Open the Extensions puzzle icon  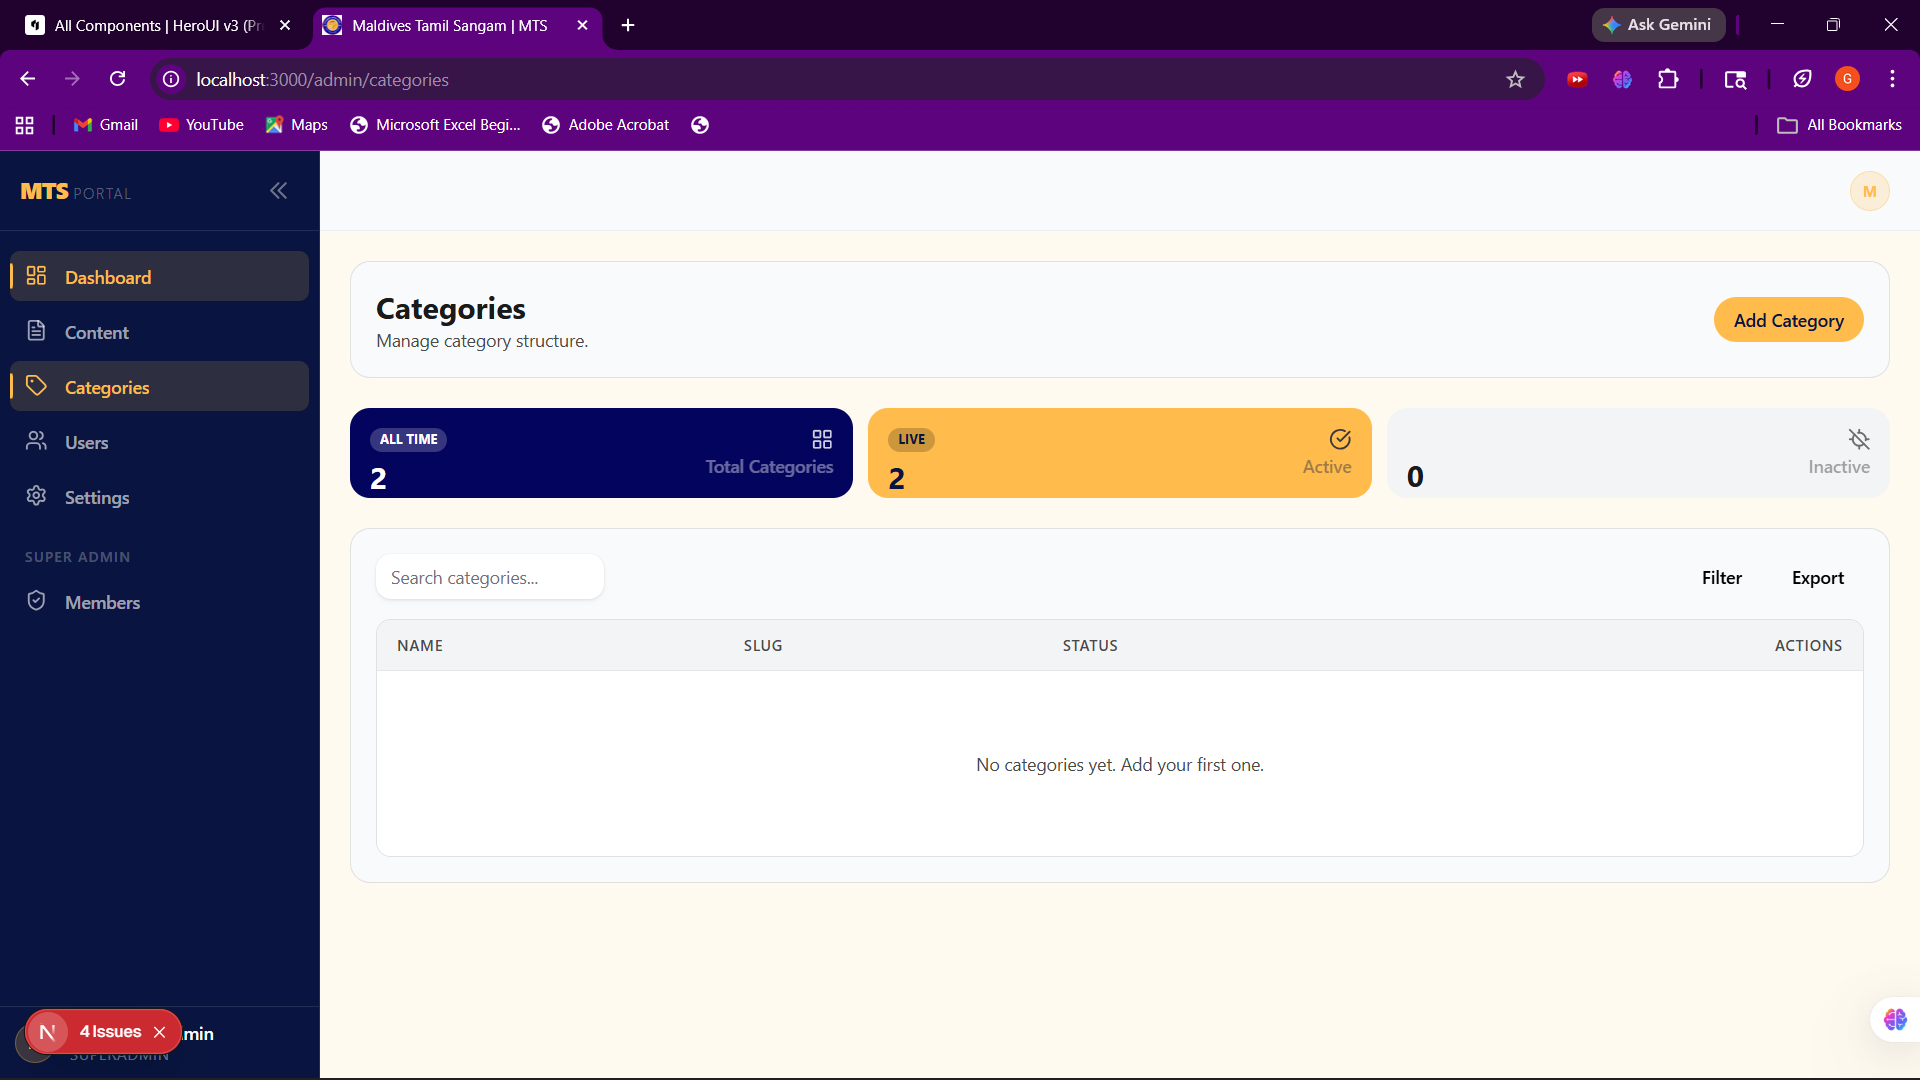coord(1668,79)
